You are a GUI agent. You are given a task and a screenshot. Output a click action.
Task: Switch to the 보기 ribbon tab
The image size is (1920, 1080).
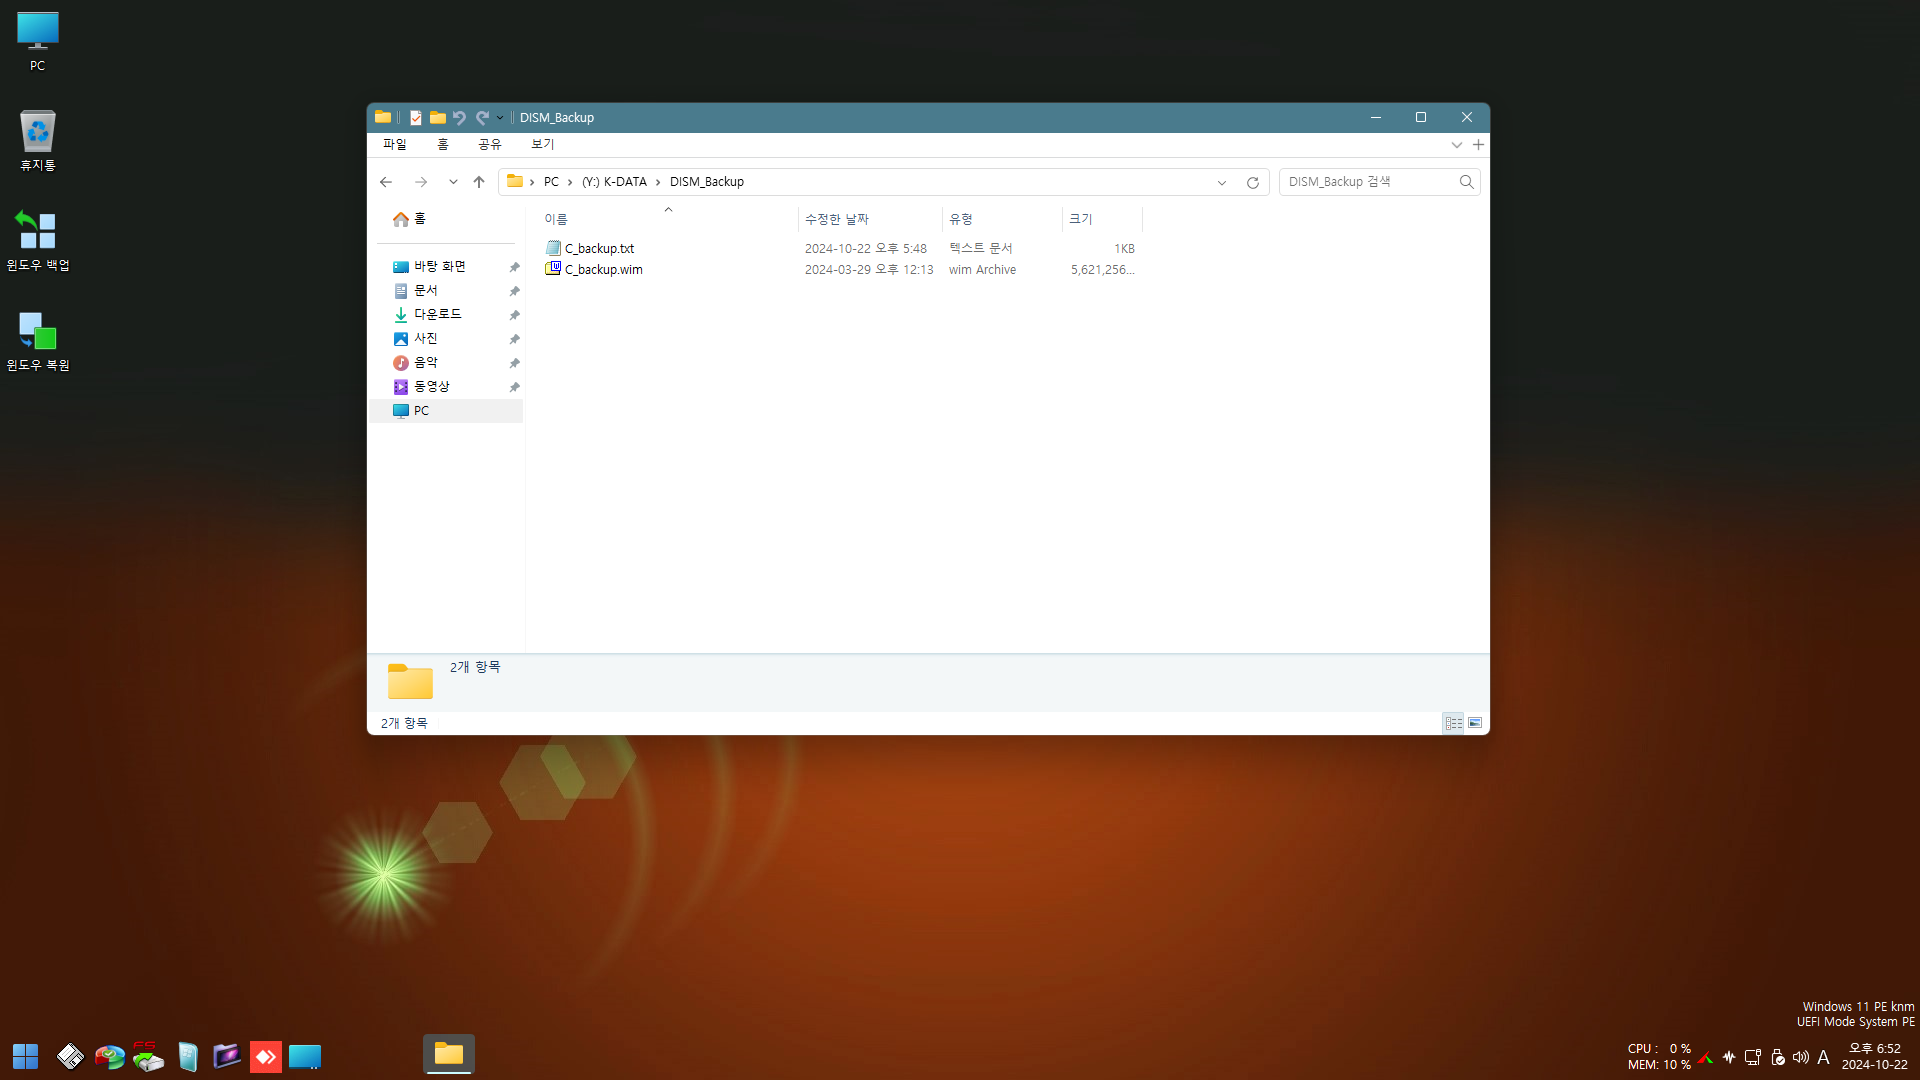click(543, 144)
